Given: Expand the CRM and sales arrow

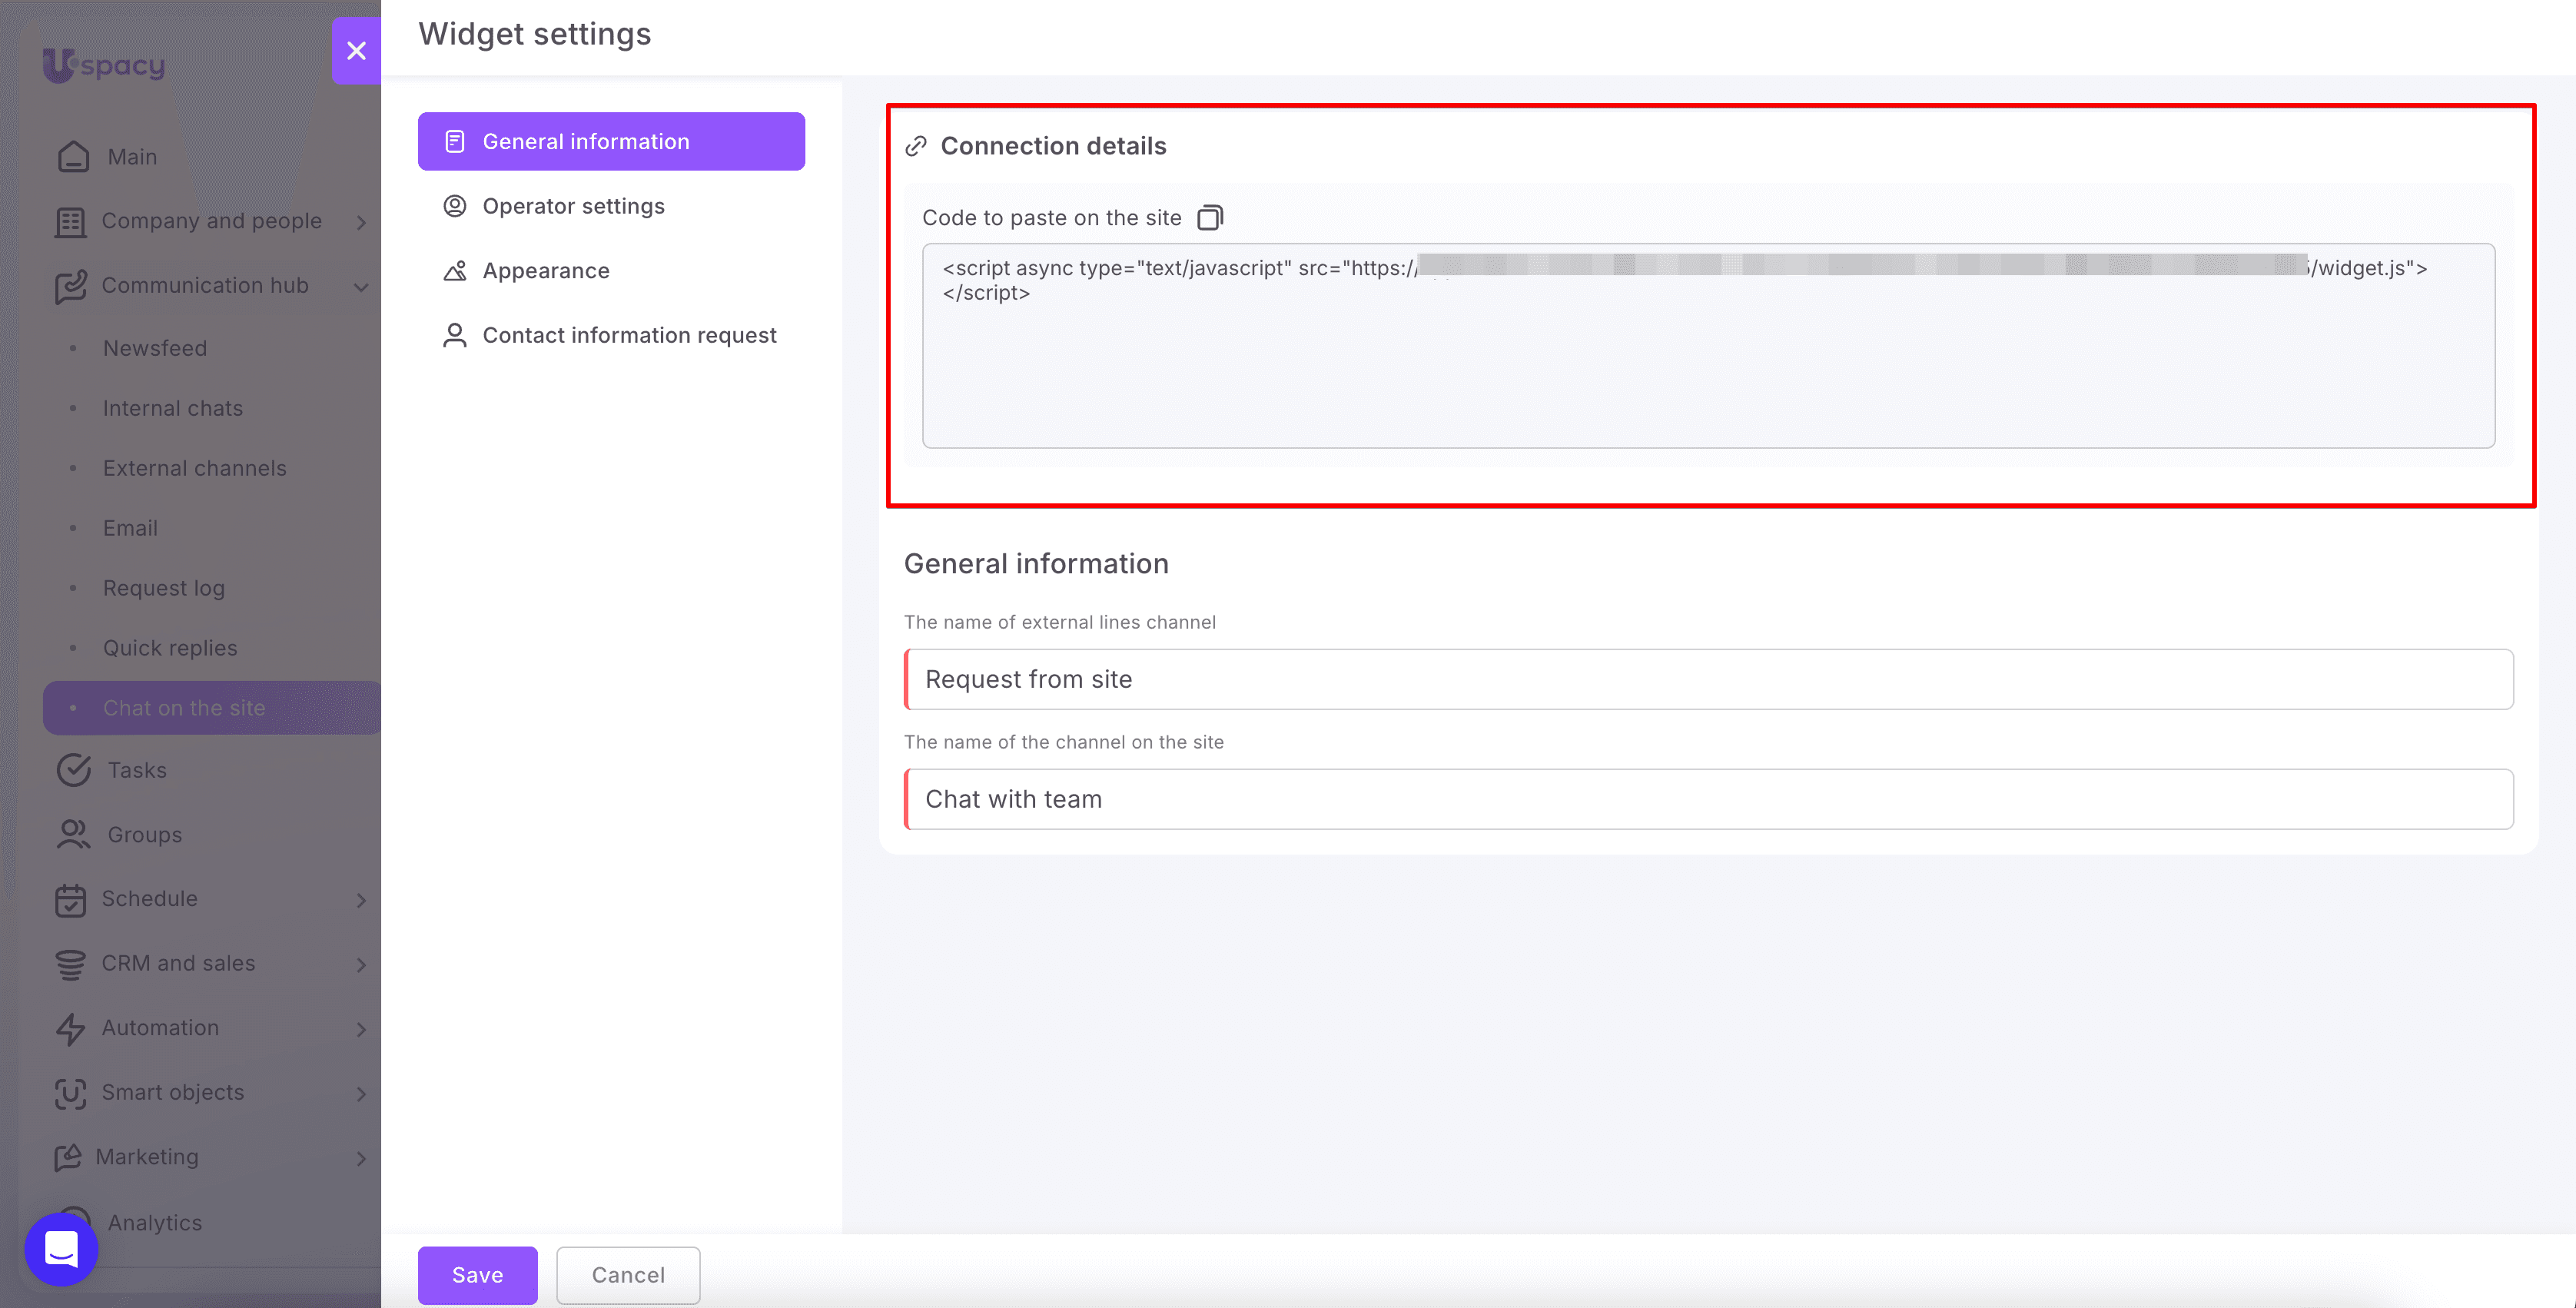Looking at the screenshot, I should [362, 964].
